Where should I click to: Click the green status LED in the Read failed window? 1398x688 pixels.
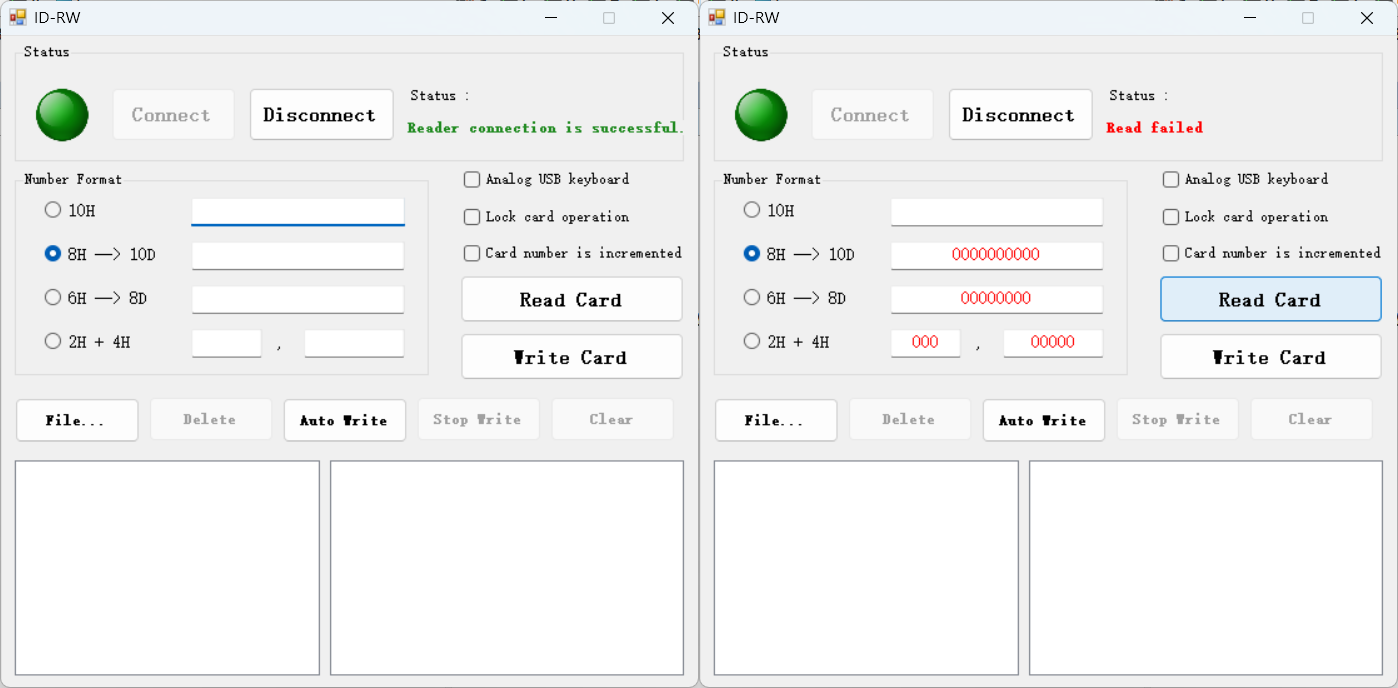tap(761, 115)
